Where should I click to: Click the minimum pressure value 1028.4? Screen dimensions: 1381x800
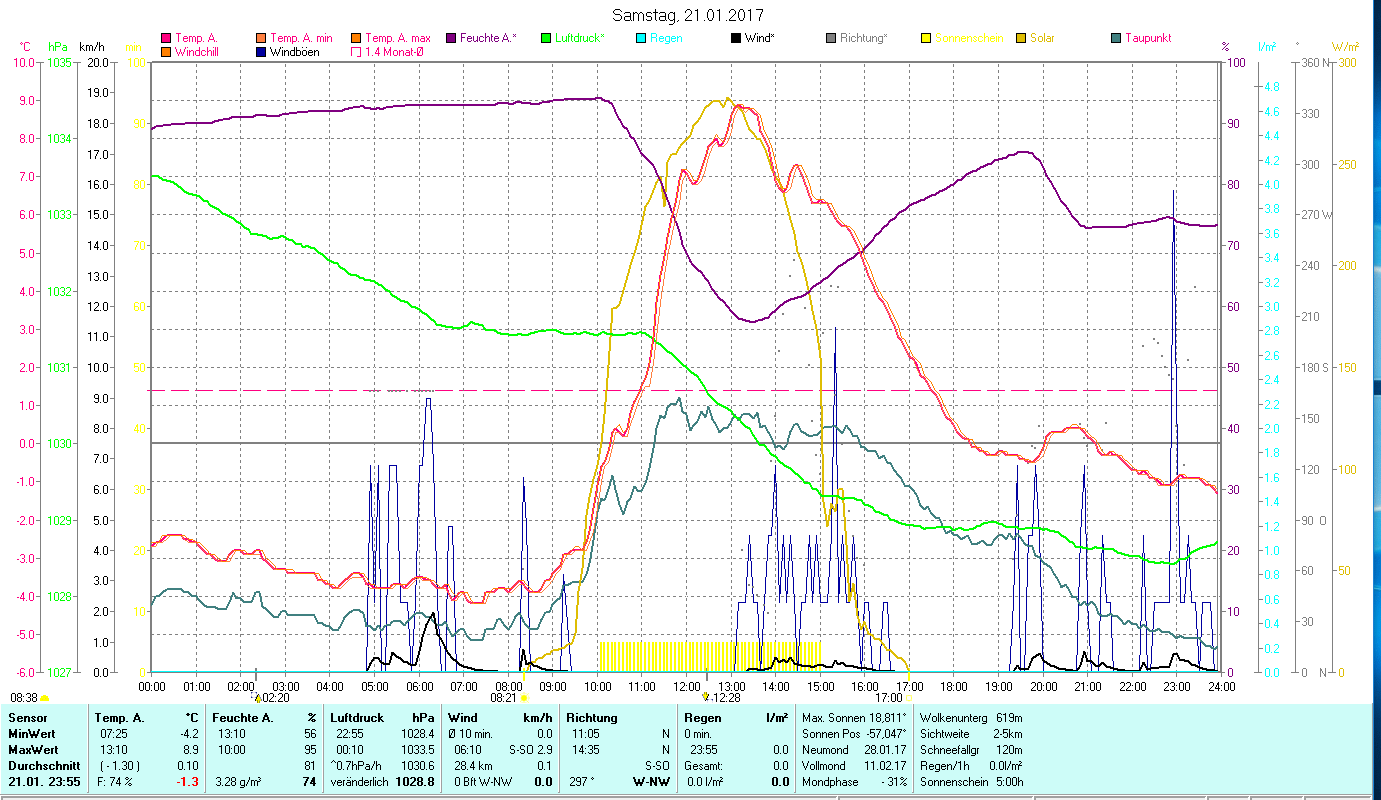pos(418,734)
